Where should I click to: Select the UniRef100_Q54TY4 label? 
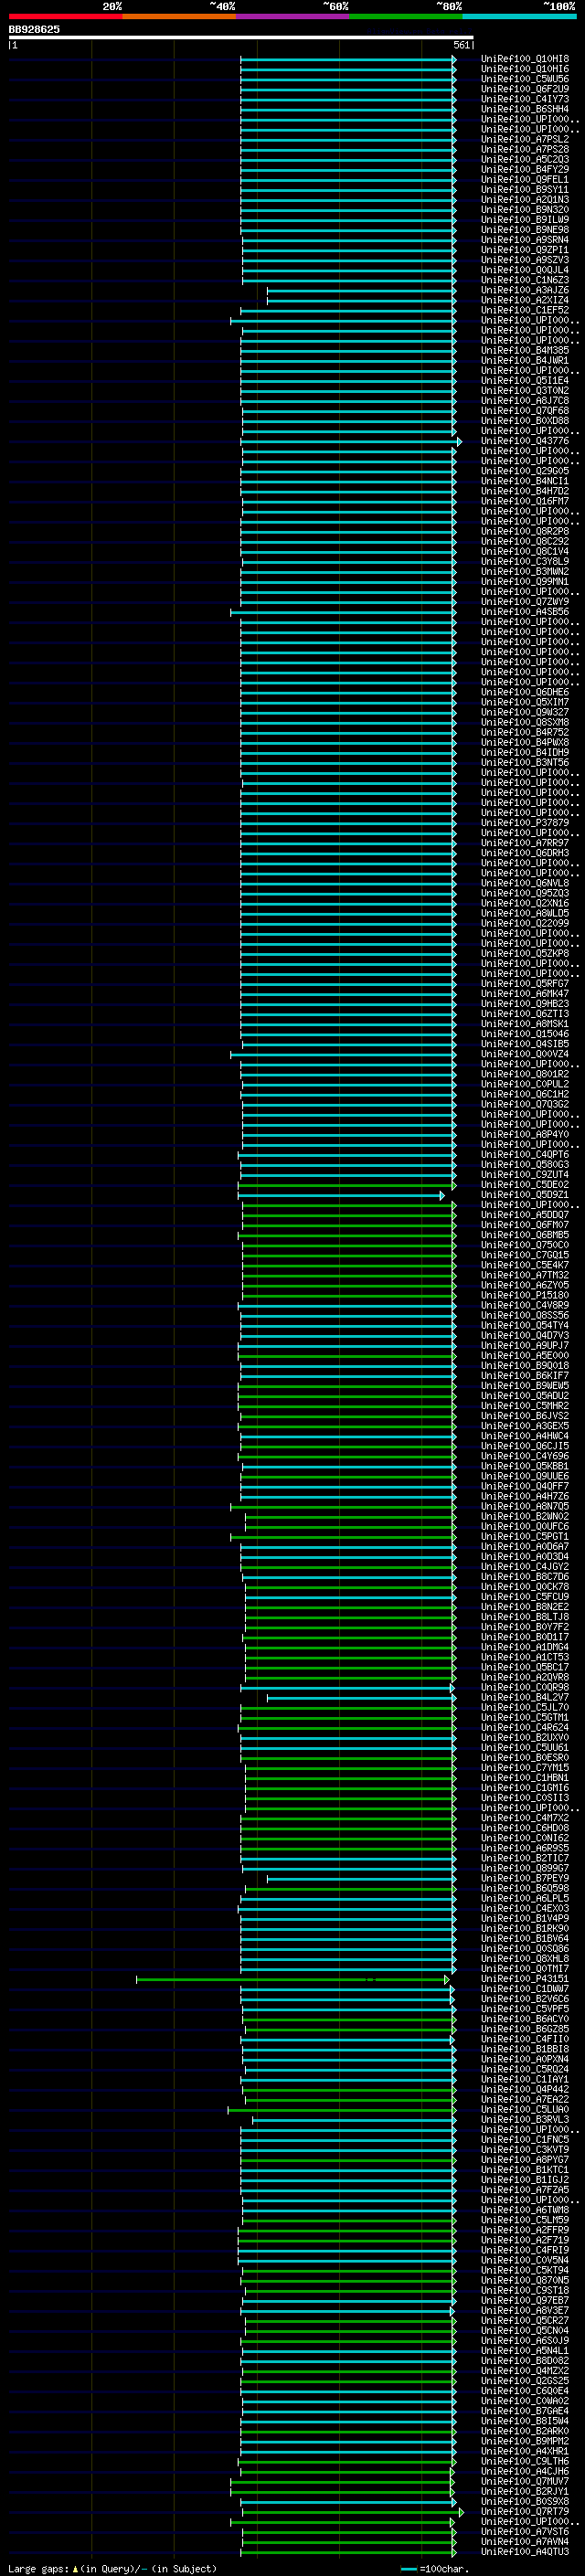click(525, 1325)
